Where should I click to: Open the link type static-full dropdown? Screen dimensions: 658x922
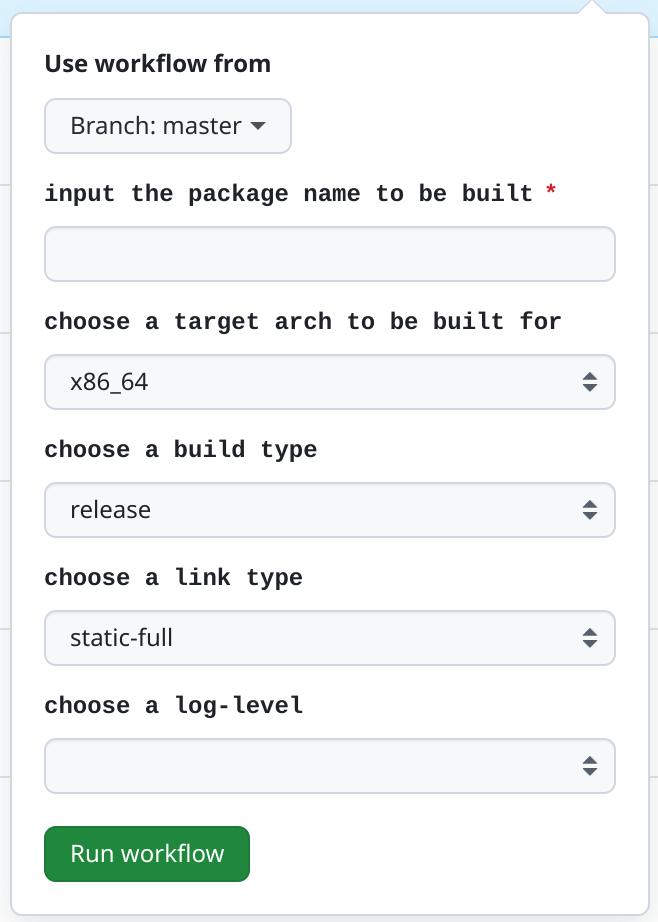click(x=329, y=638)
